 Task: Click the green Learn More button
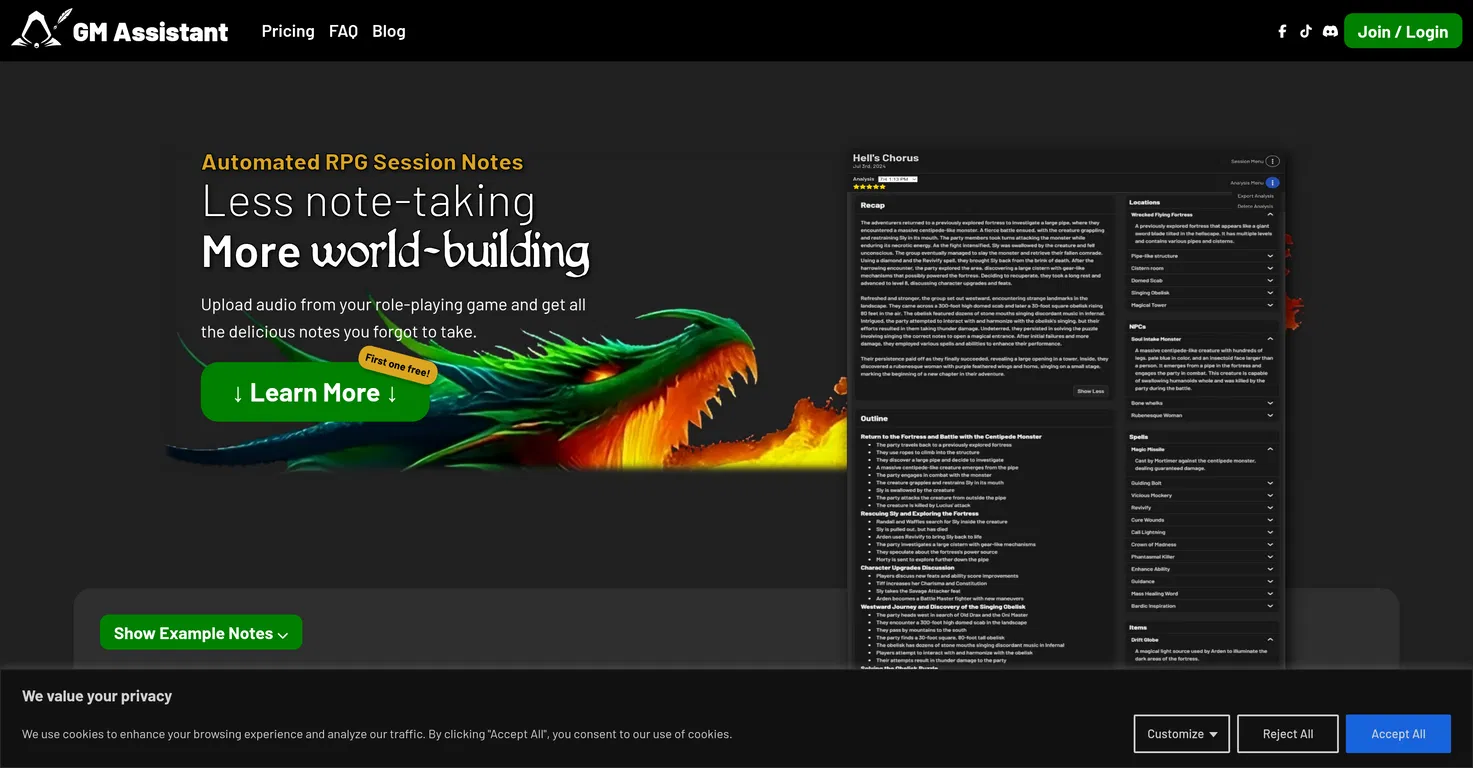pyautogui.click(x=315, y=392)
